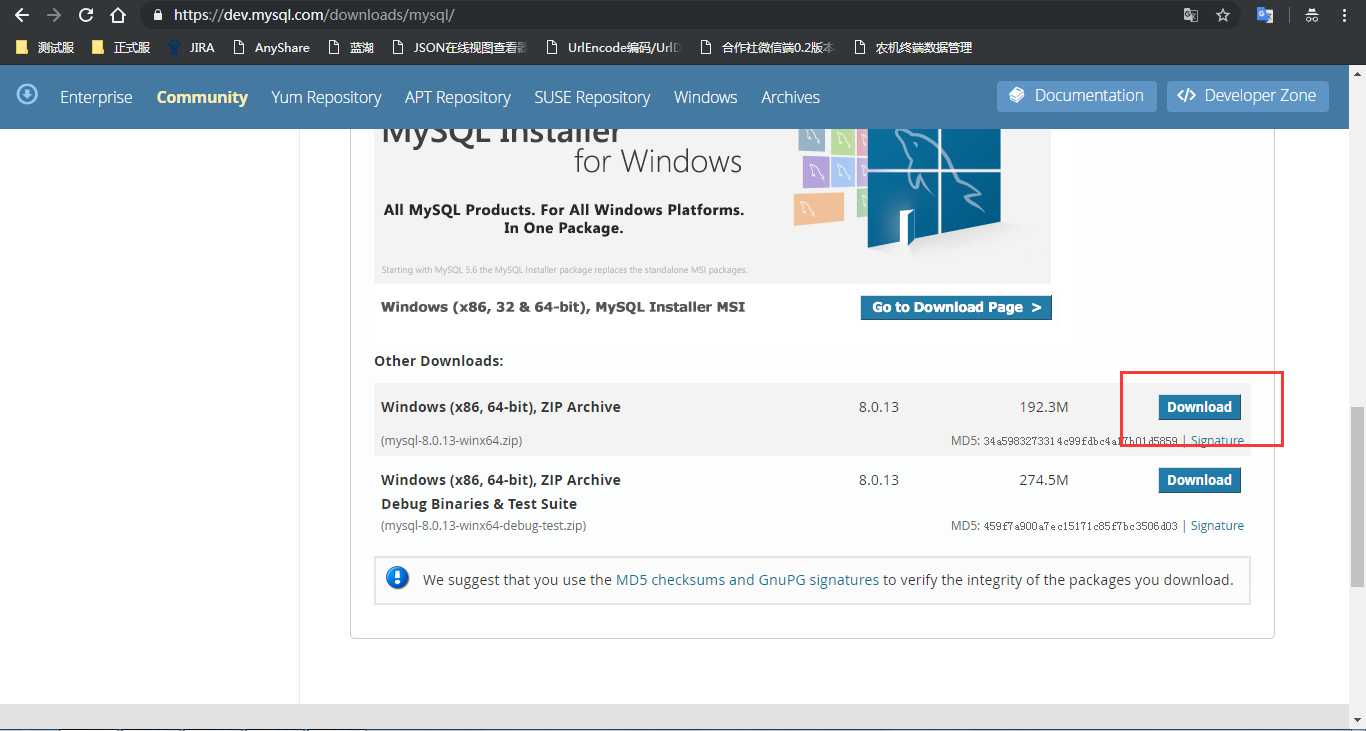The image size is (1366, 731).
Task: Open the browser home page icon
Action: [x=118, y=15]
